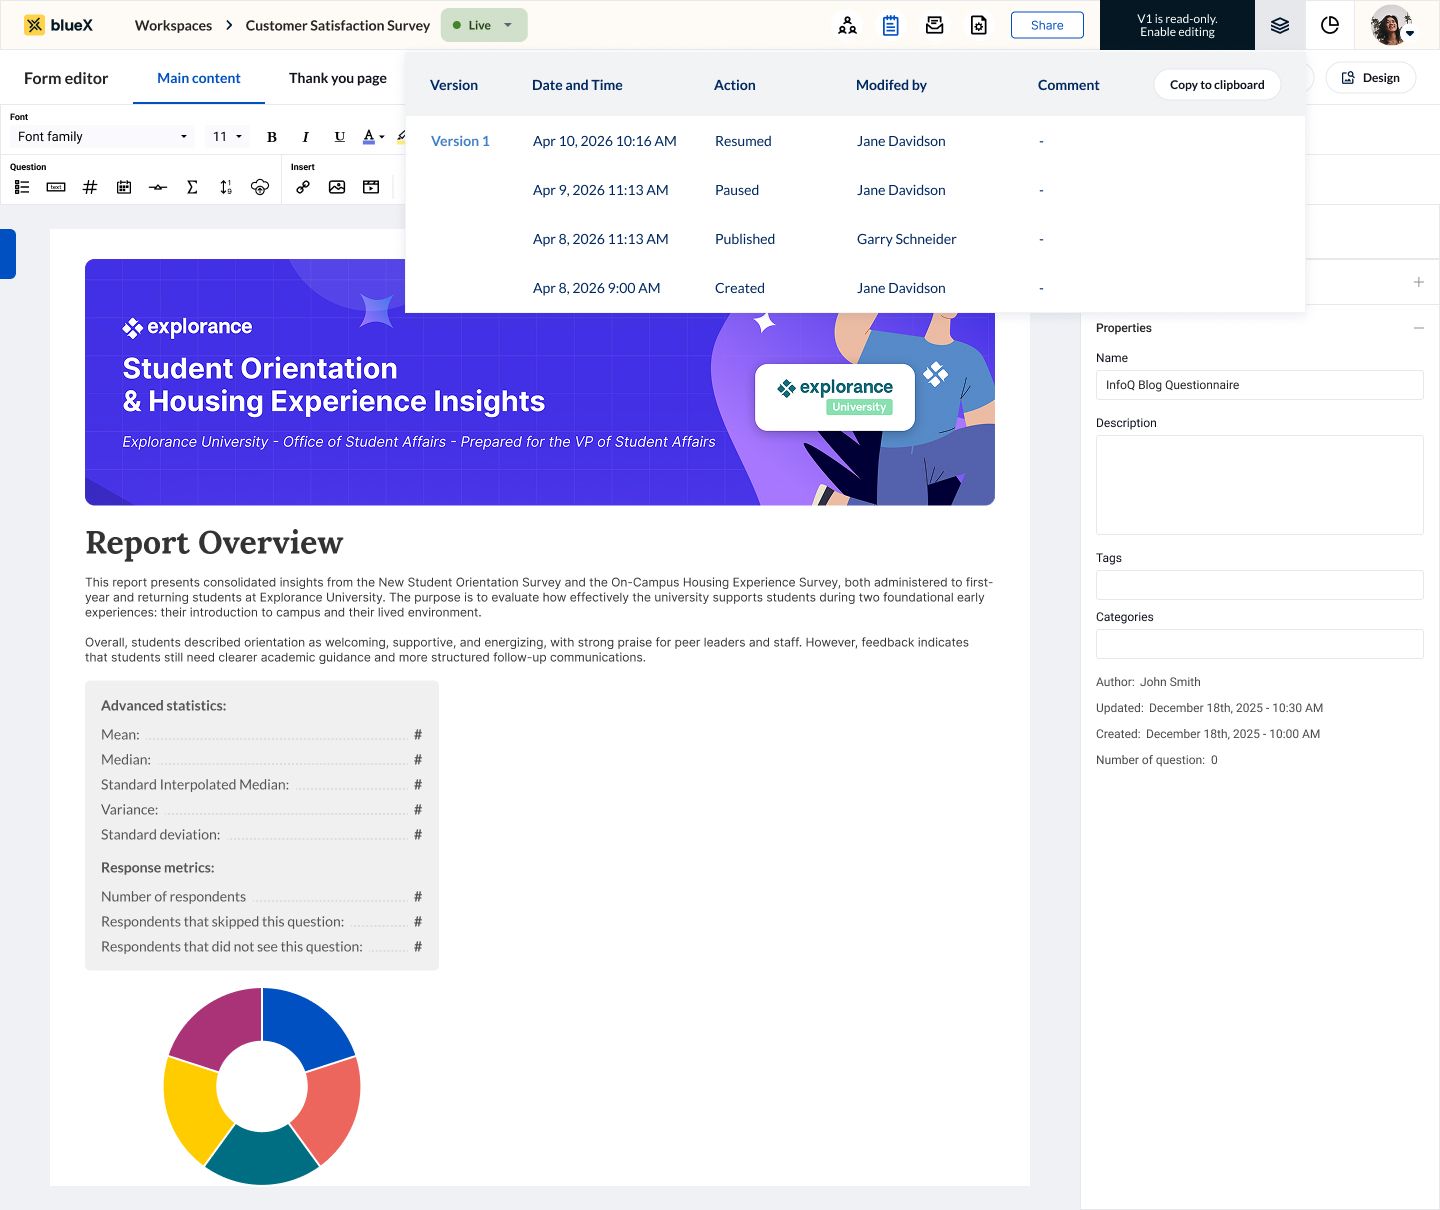Open the font size 11 dropdown
Screen dimensions: 1440x1210
click(227, 137)
